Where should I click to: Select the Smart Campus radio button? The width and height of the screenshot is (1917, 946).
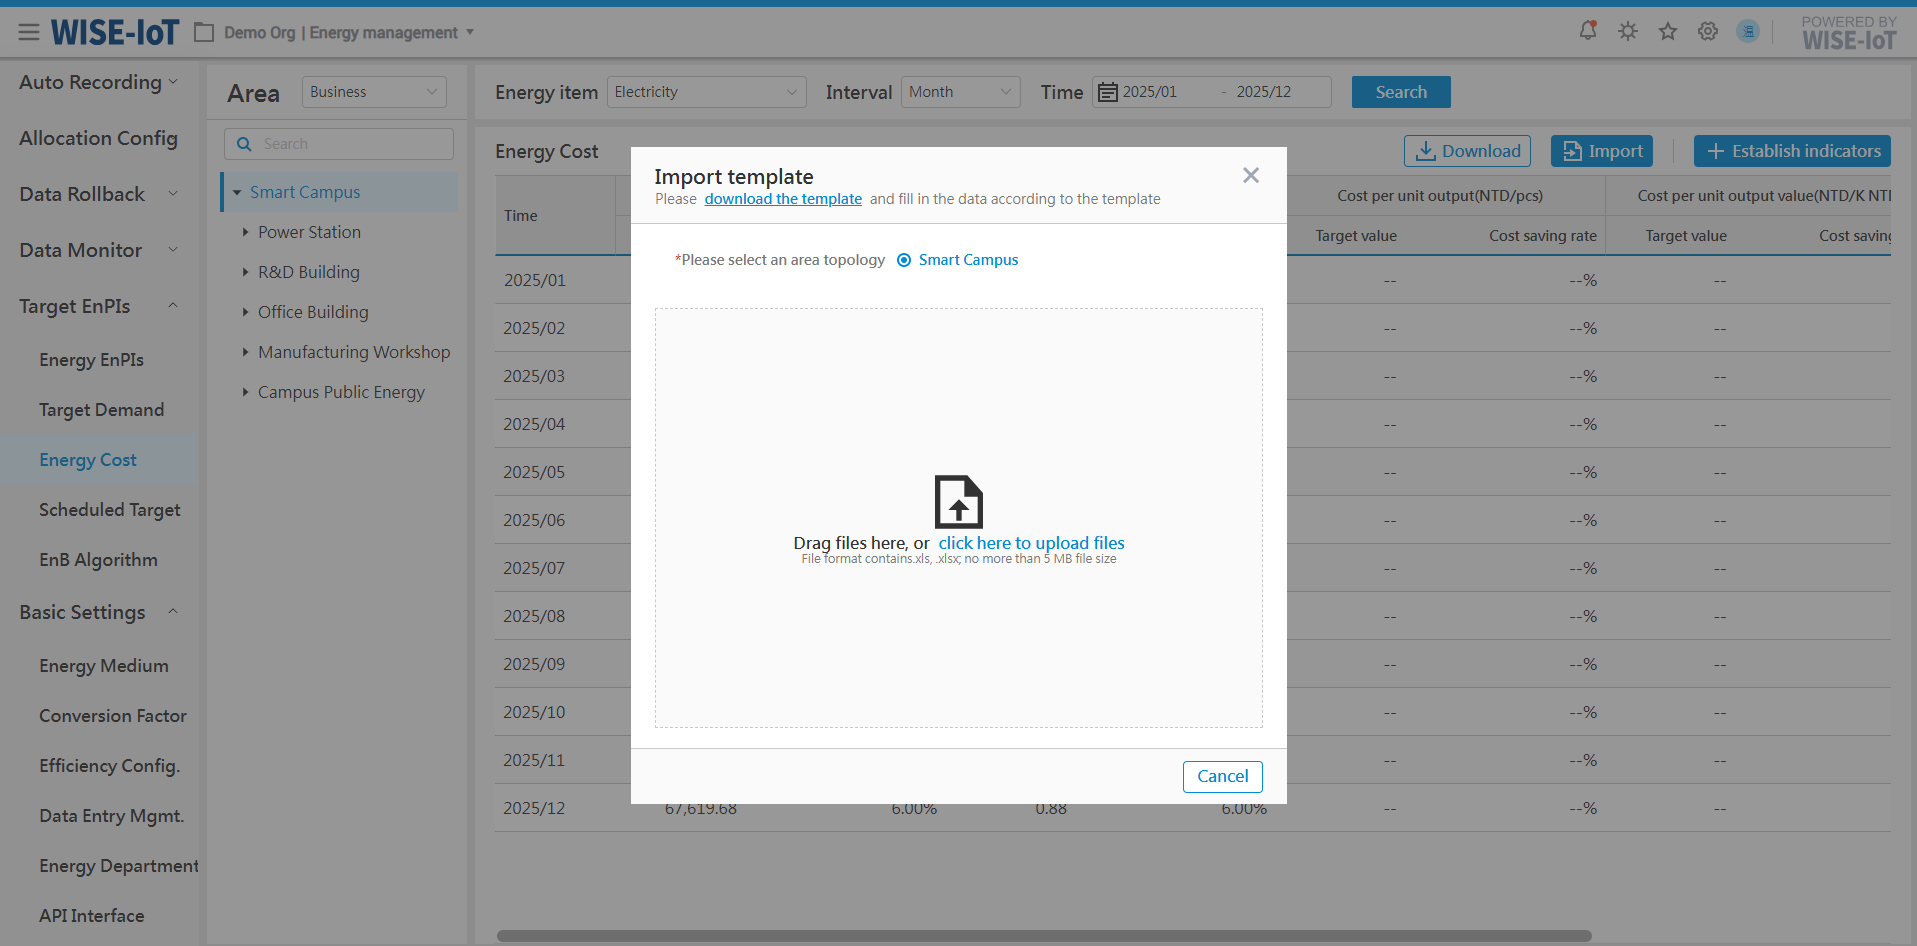coord(904,260)
